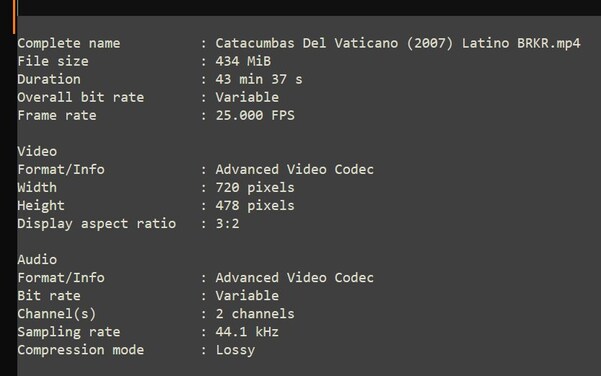This screenshot has height=376, width=601.
Task: Click Advanced Video Codec under Audio
Action: pos(294,277)
